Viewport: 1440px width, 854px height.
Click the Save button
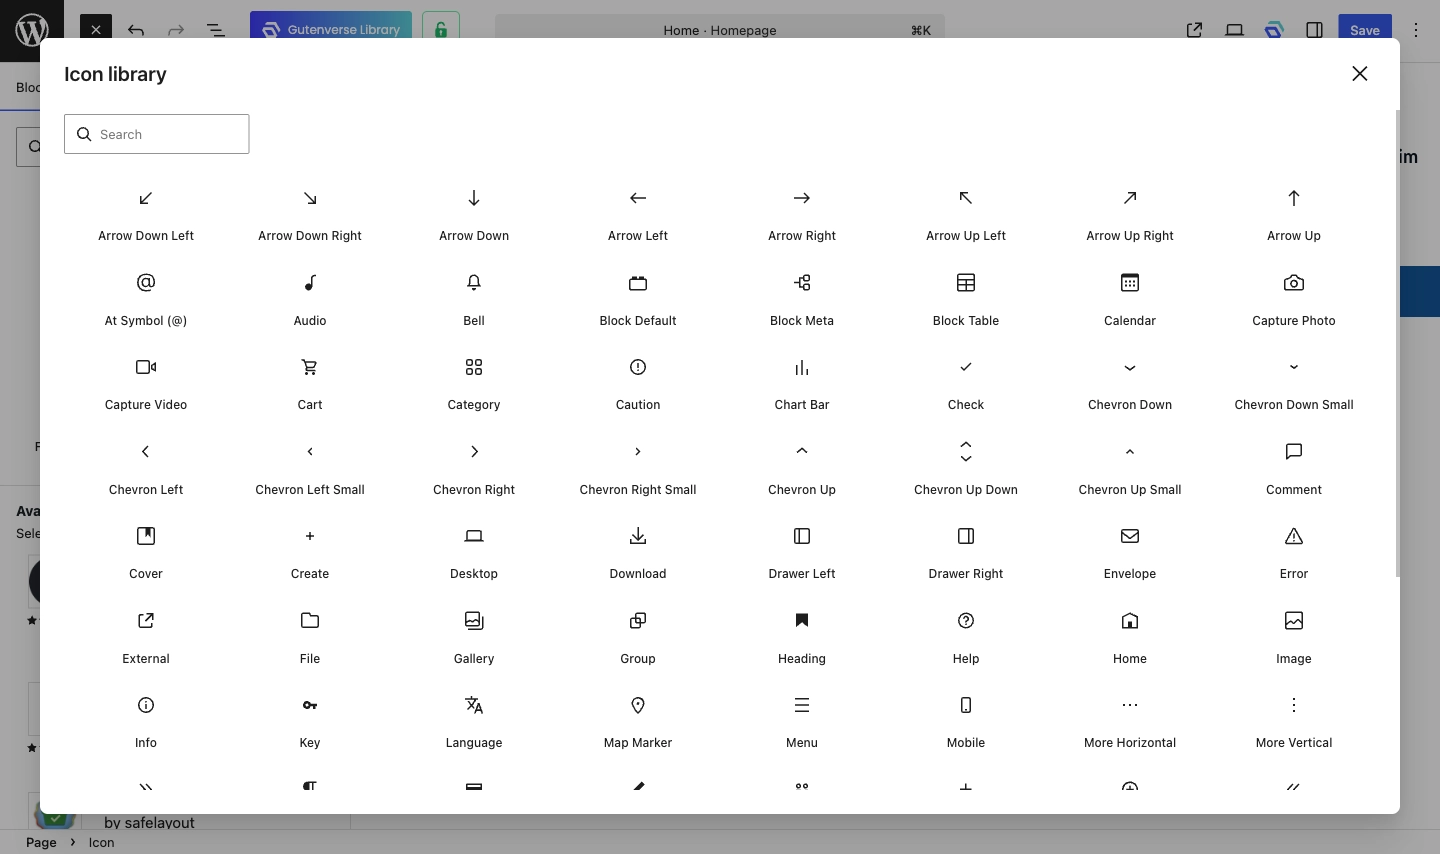1364,30
